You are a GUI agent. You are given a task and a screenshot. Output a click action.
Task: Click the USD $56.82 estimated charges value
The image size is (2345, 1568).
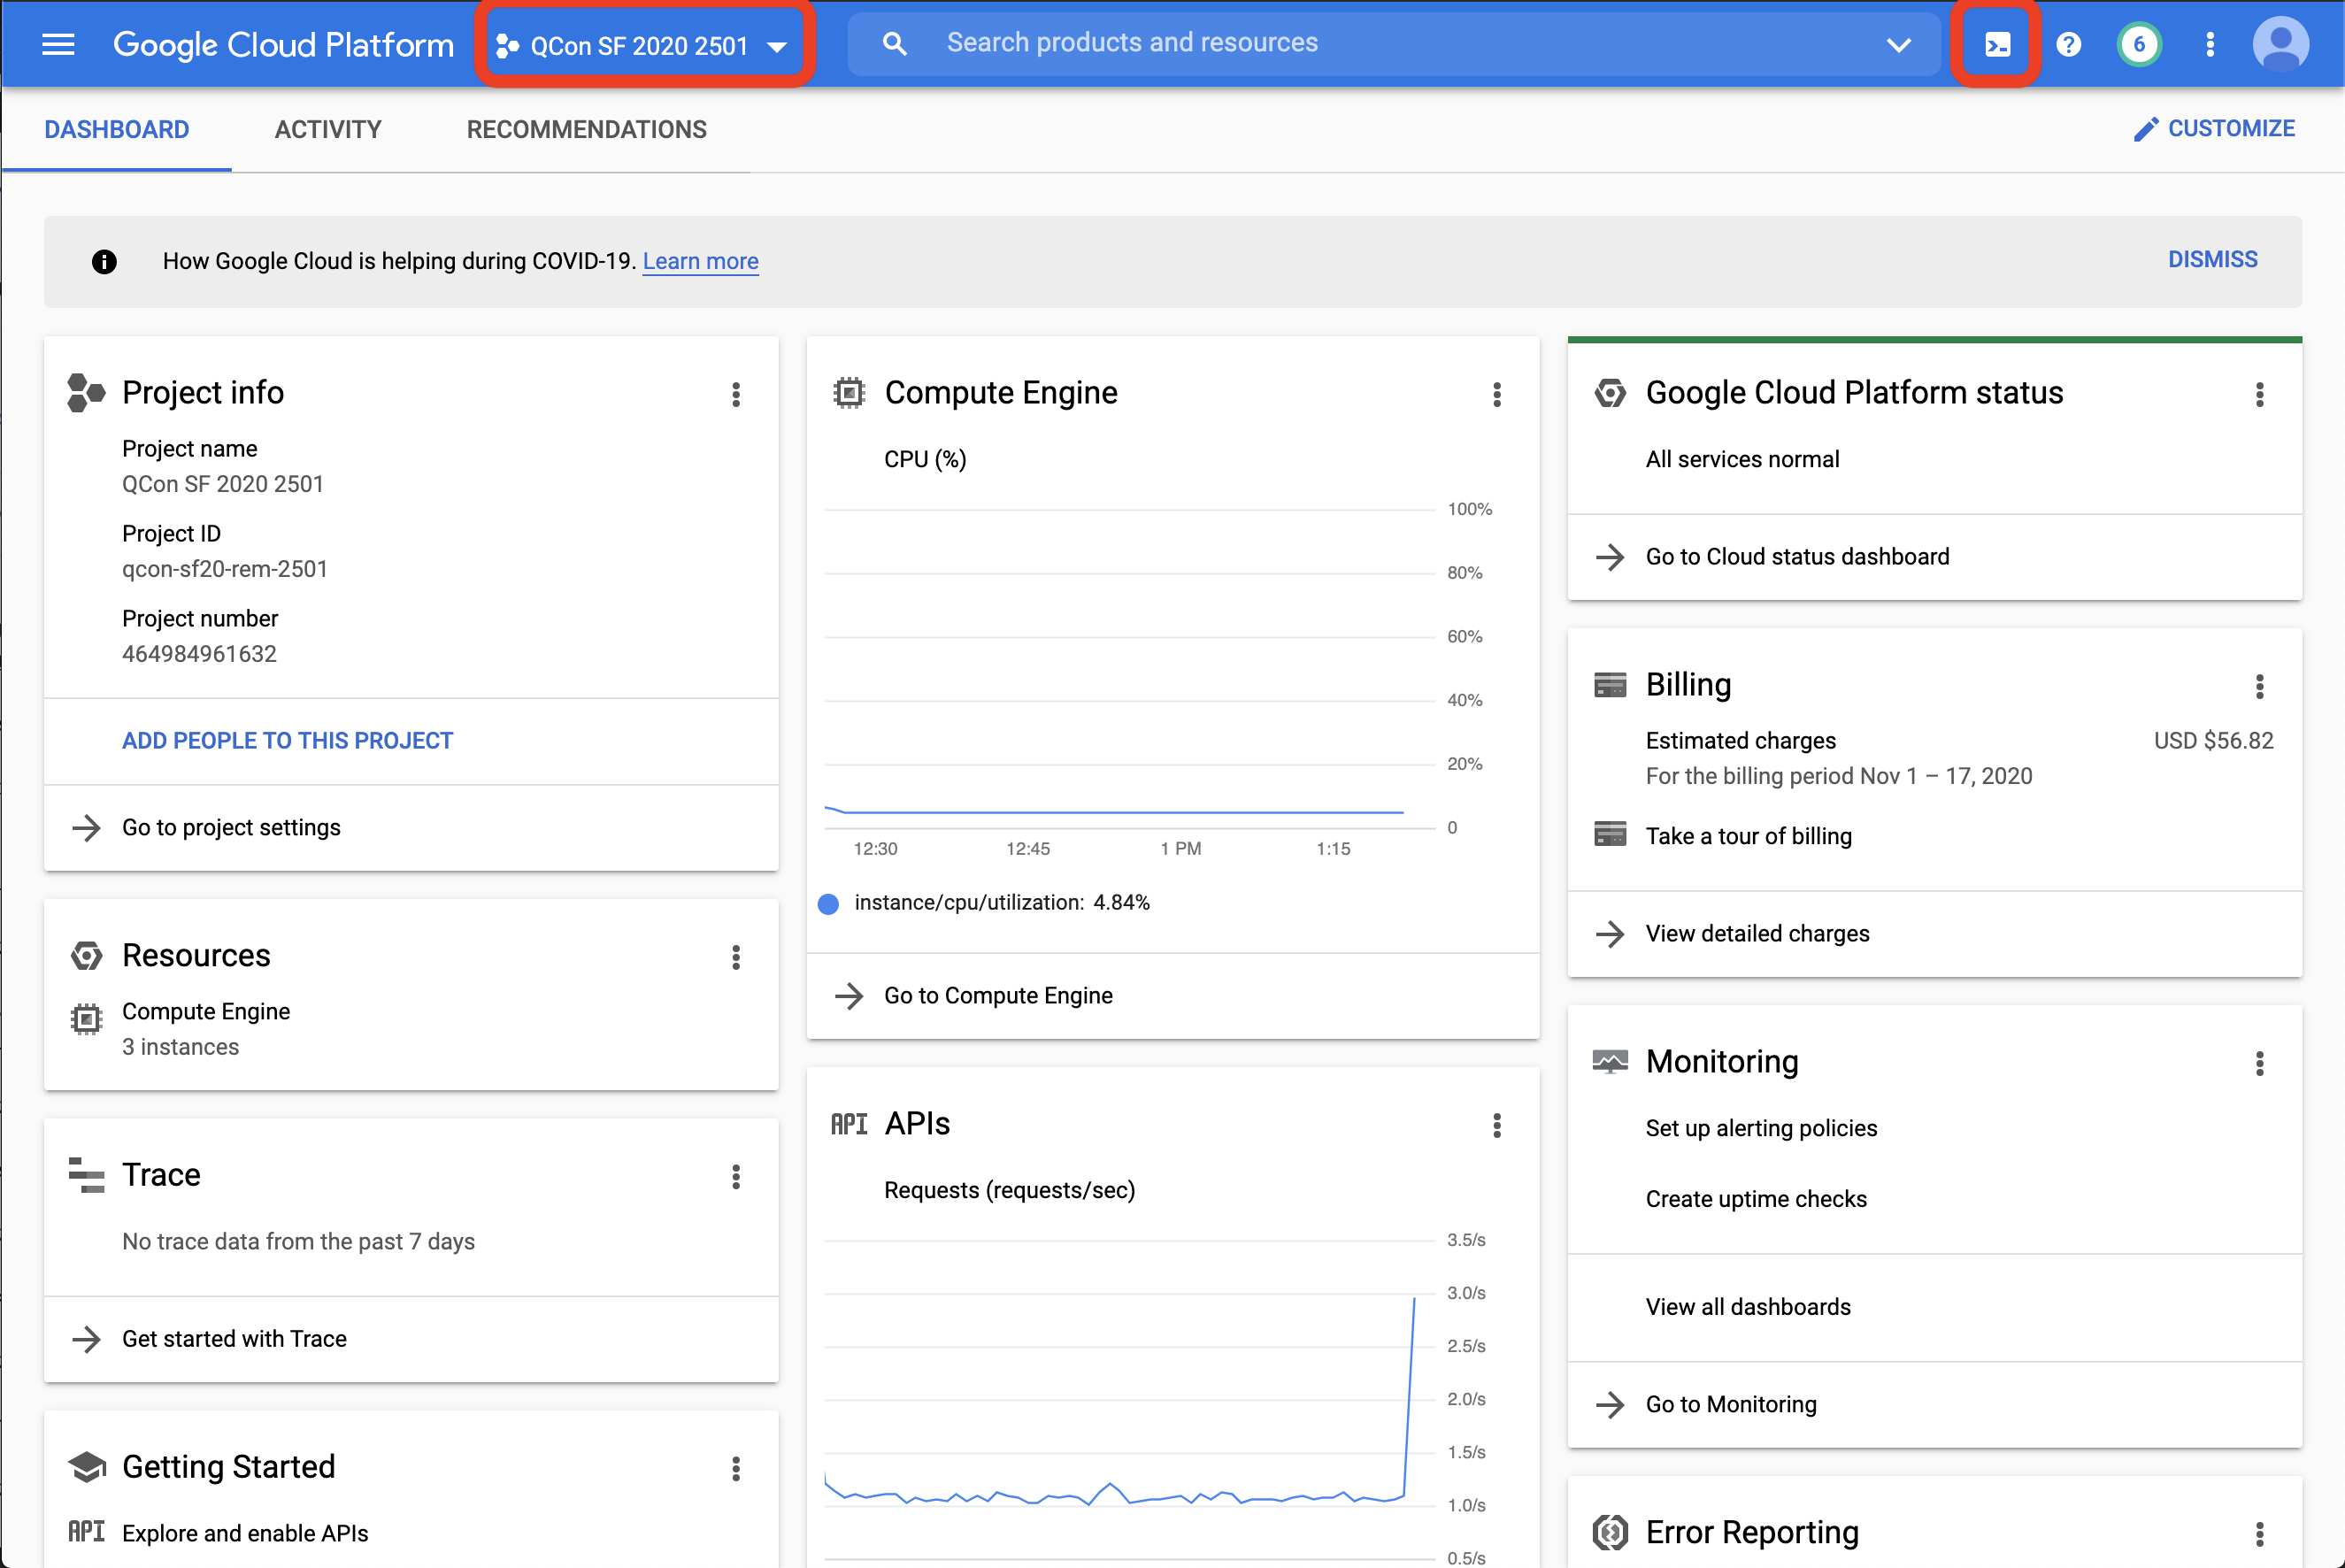coord(2213,741)
